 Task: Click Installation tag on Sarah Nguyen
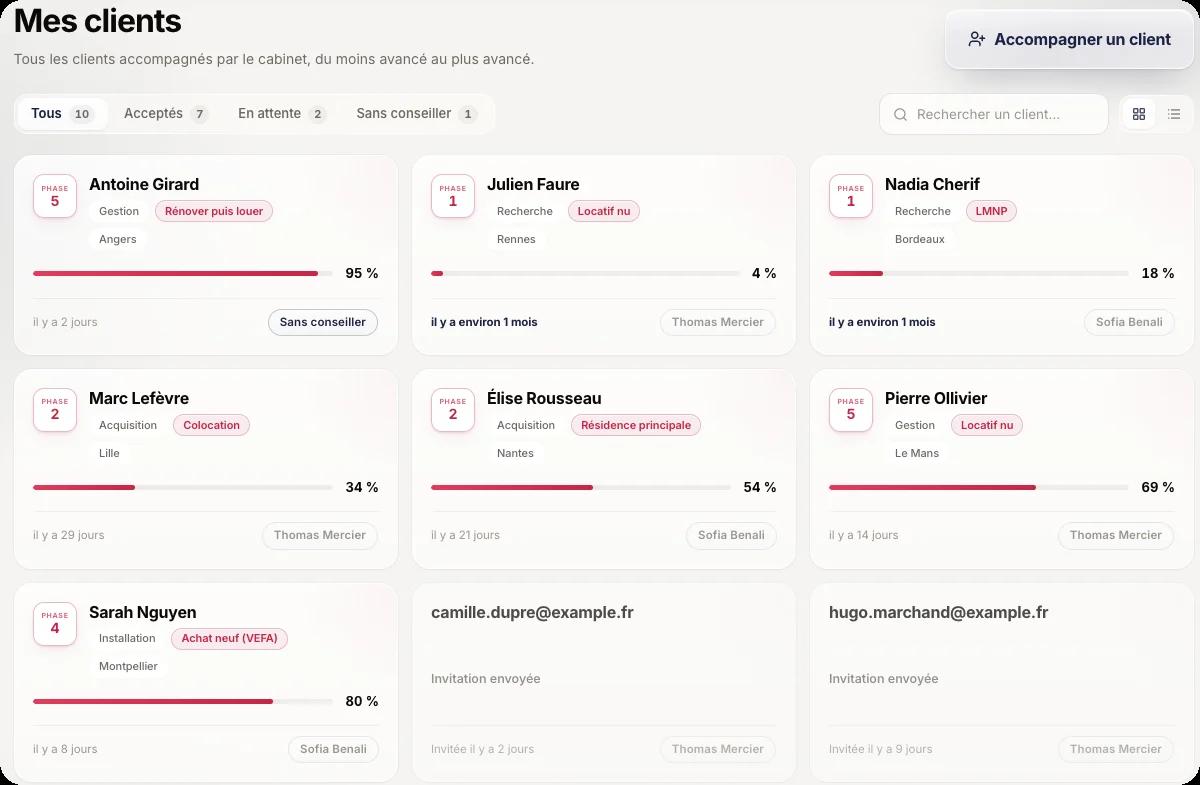click(127, 638)
